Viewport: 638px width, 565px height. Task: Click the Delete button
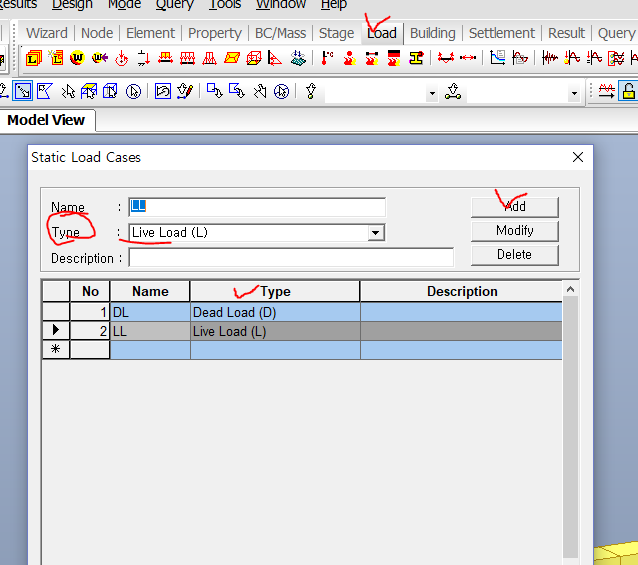point(515,255)
